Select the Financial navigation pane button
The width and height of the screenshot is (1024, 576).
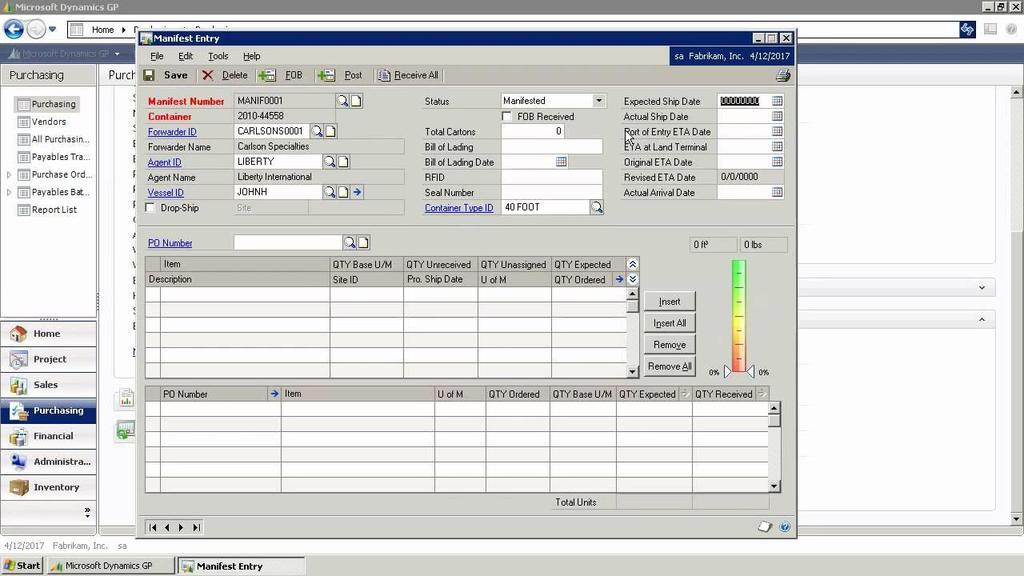[x=49, y=436]
